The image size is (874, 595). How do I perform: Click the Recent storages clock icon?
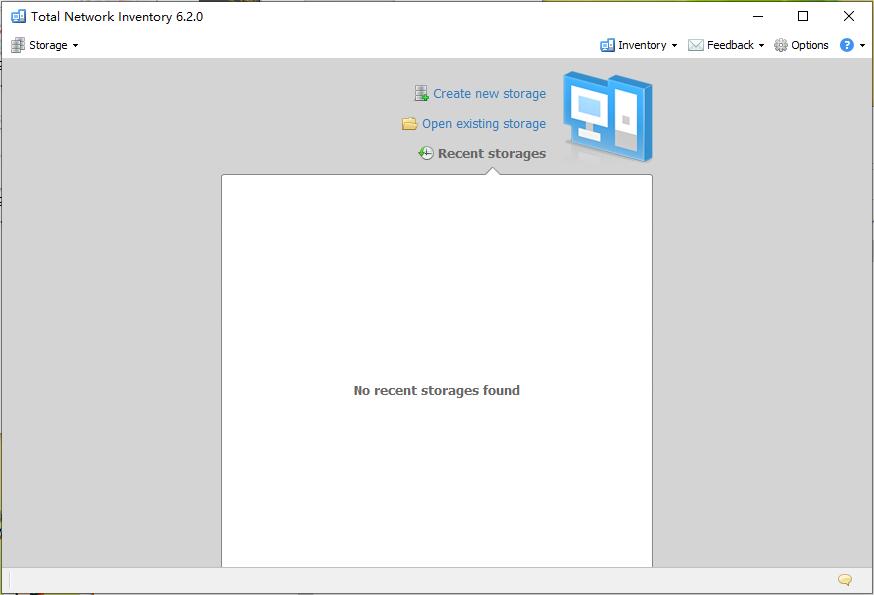pos(426,153)
